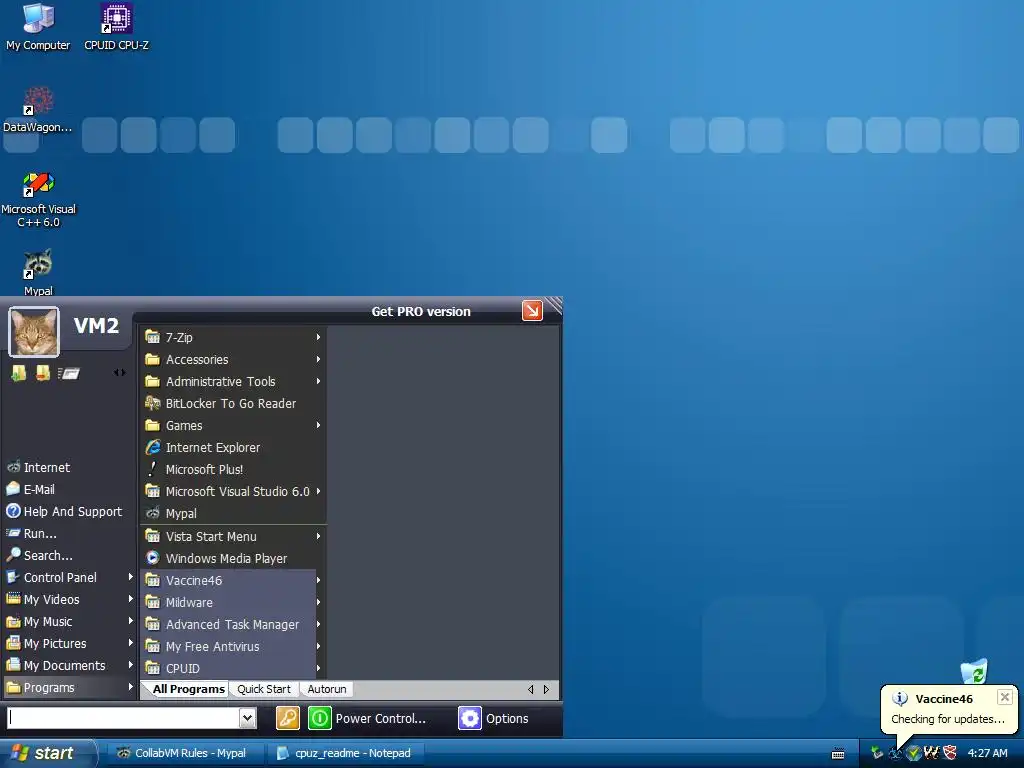Switch to the All Programs tab
Screen dimensions: 1024x768
(188, 689)
